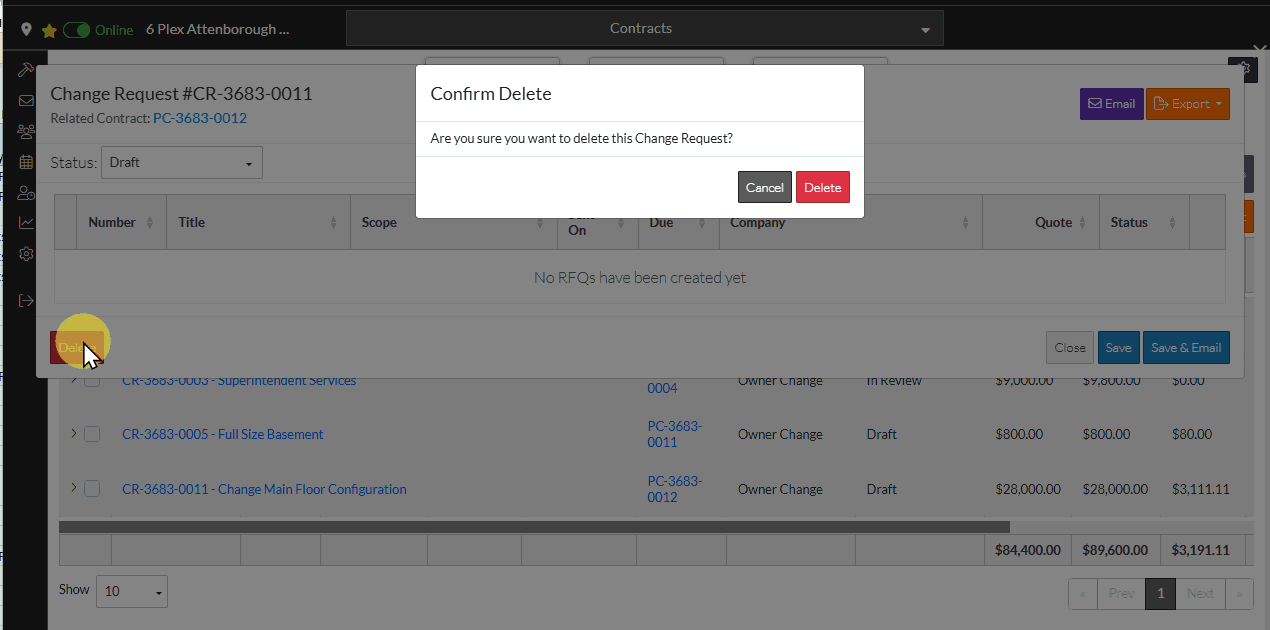Toggle the Online status switch
1270x630 pixels.
coord(76,30)
